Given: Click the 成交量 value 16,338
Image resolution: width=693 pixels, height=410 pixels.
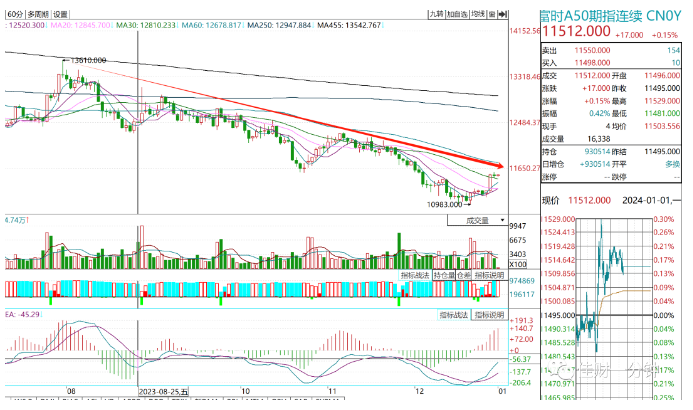Looking at the screenshot, I should (599, 139).
